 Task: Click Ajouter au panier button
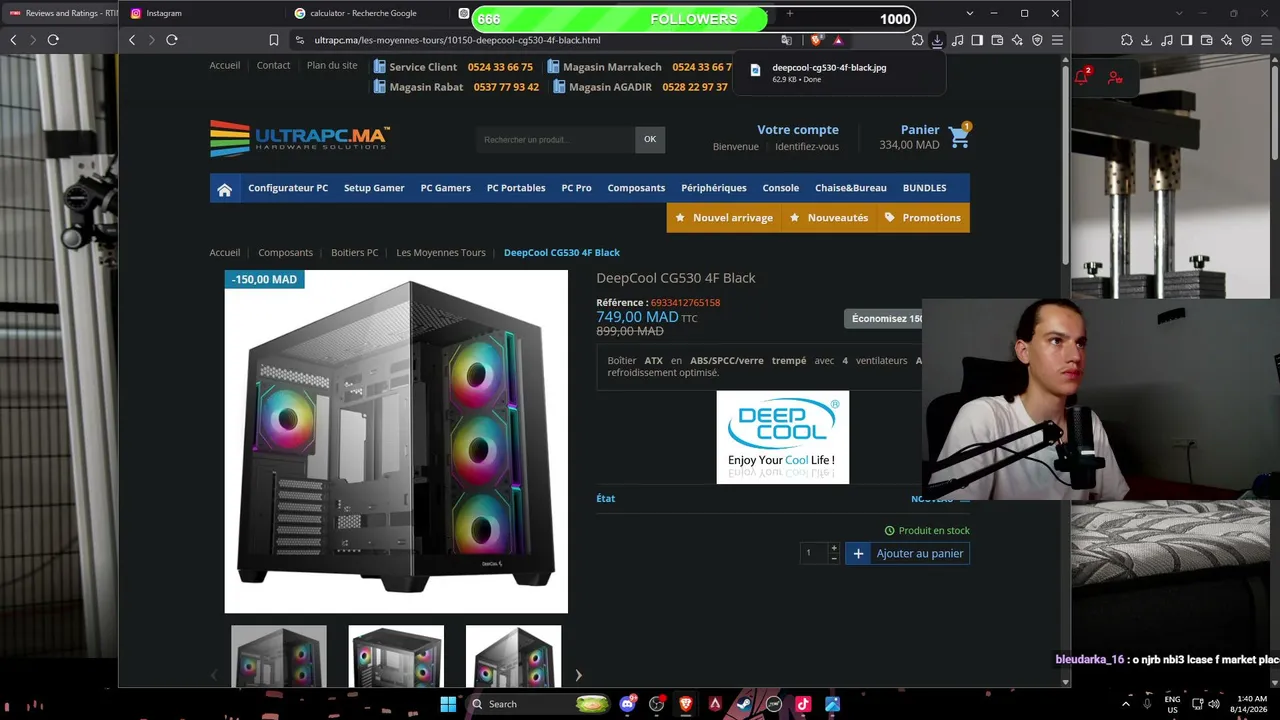(907, 554)
